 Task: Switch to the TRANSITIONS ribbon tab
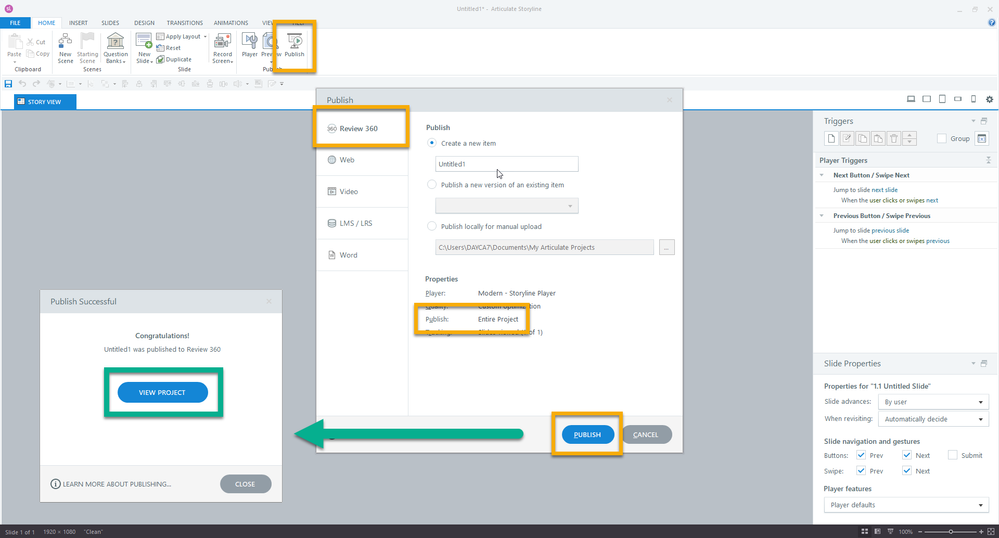click(x=185, y=22)
